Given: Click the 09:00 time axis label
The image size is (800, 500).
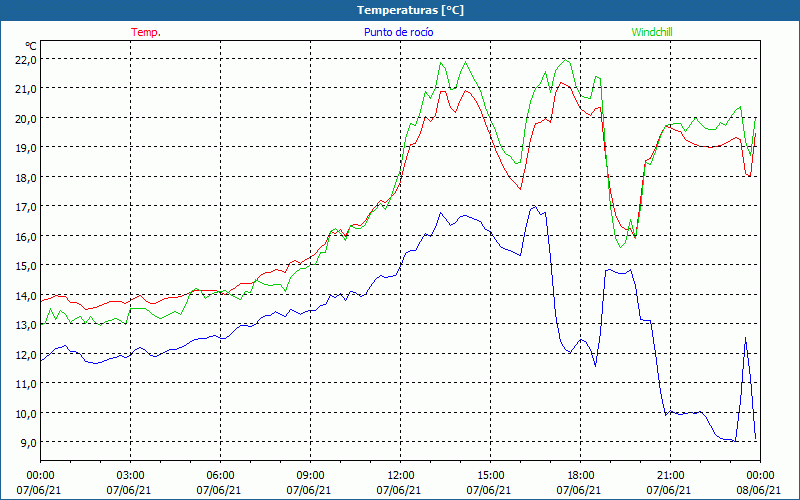Looking at the screenshot, I should [310, 476].
